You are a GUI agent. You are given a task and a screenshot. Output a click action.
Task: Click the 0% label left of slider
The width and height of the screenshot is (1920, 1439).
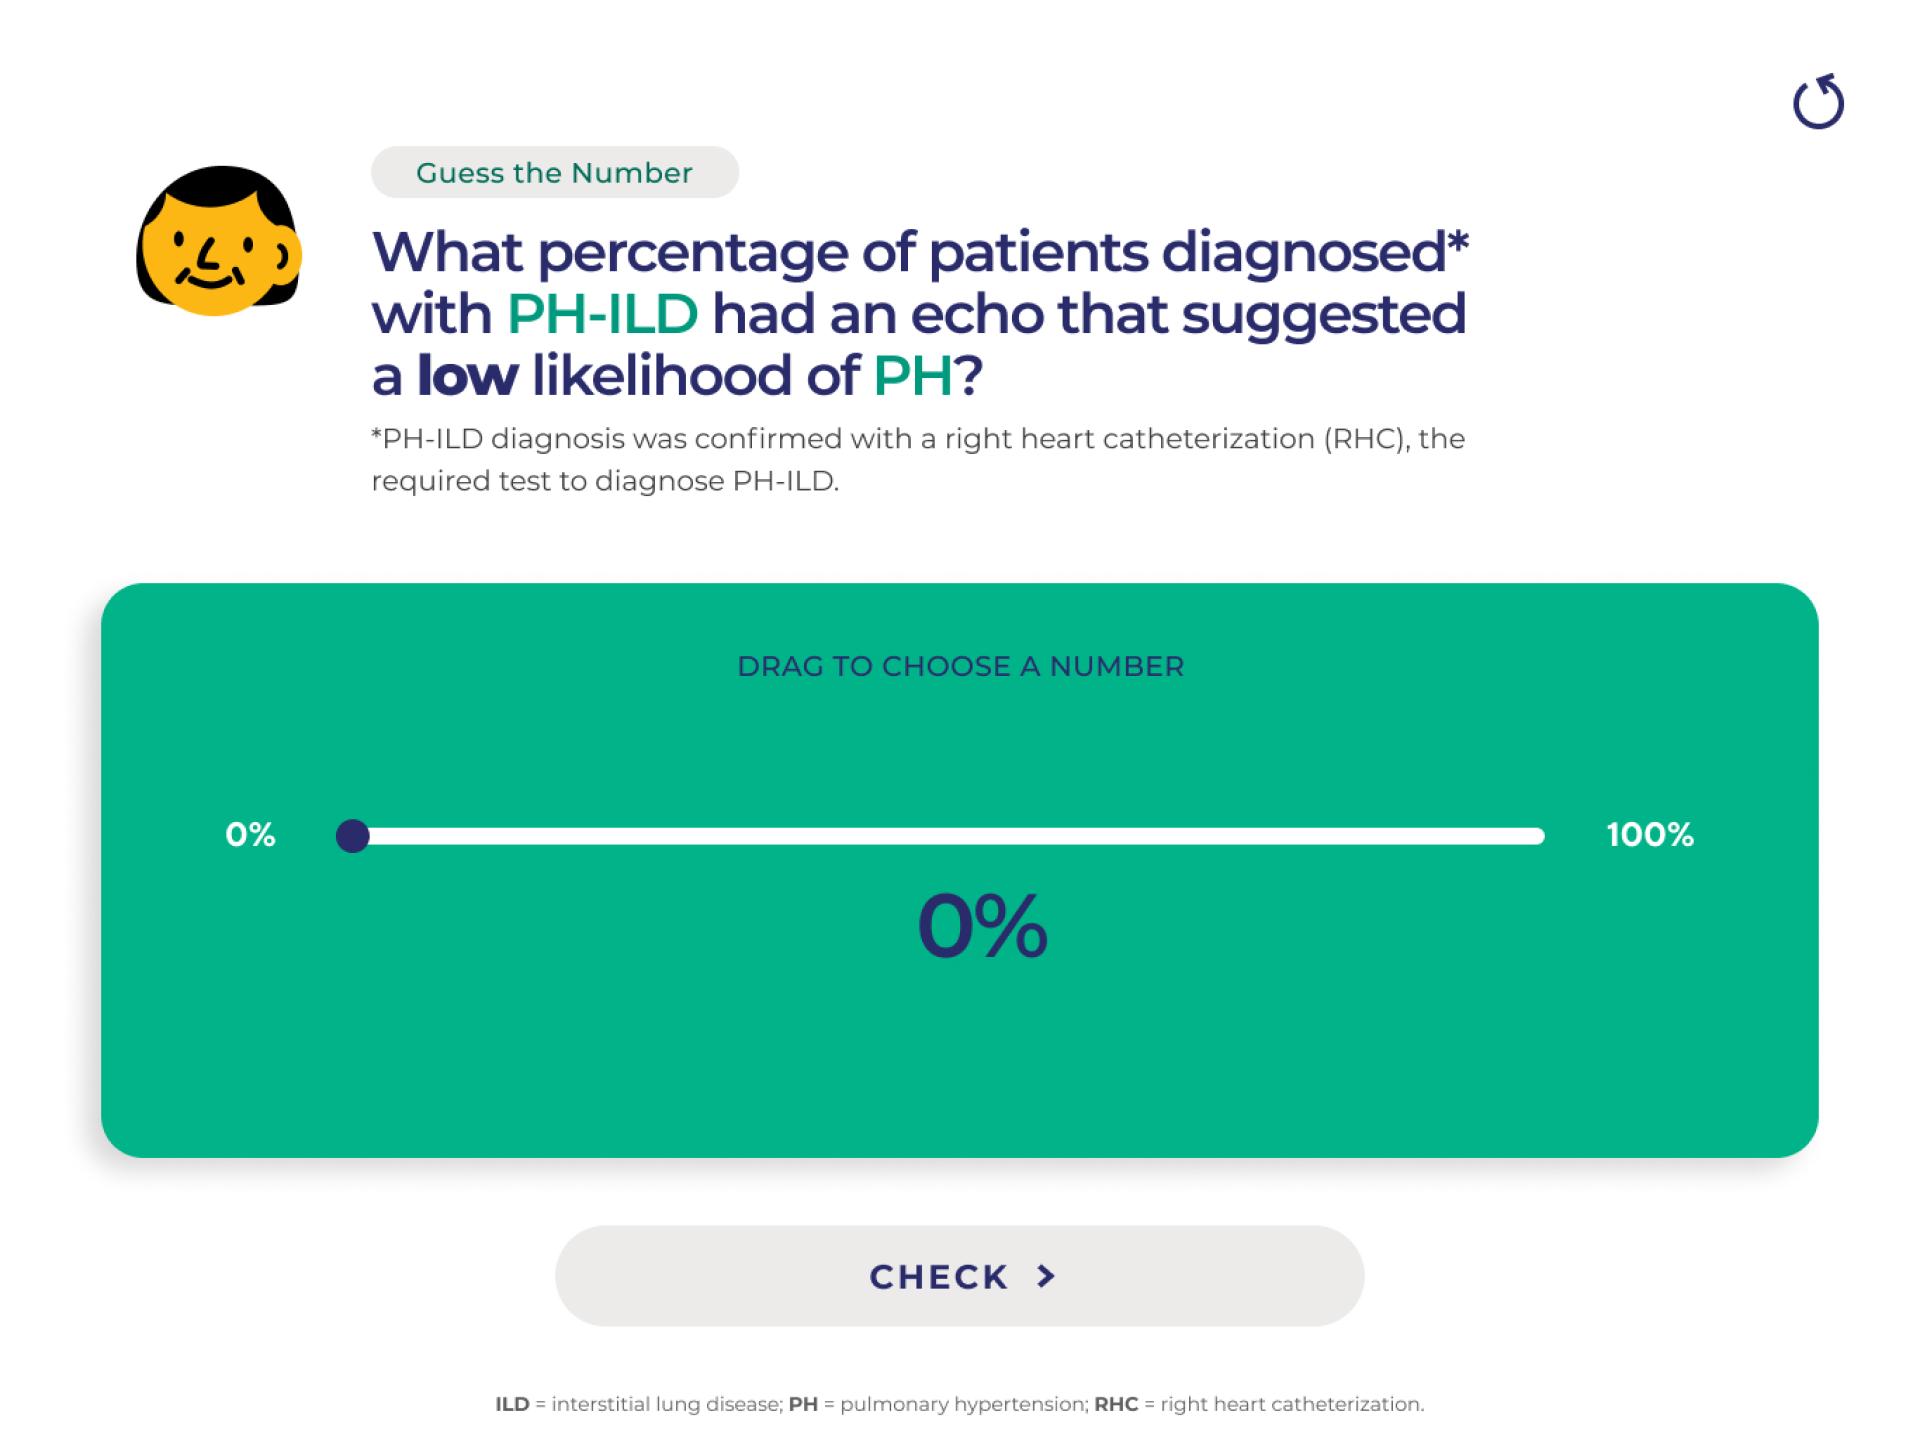point(250,835)
